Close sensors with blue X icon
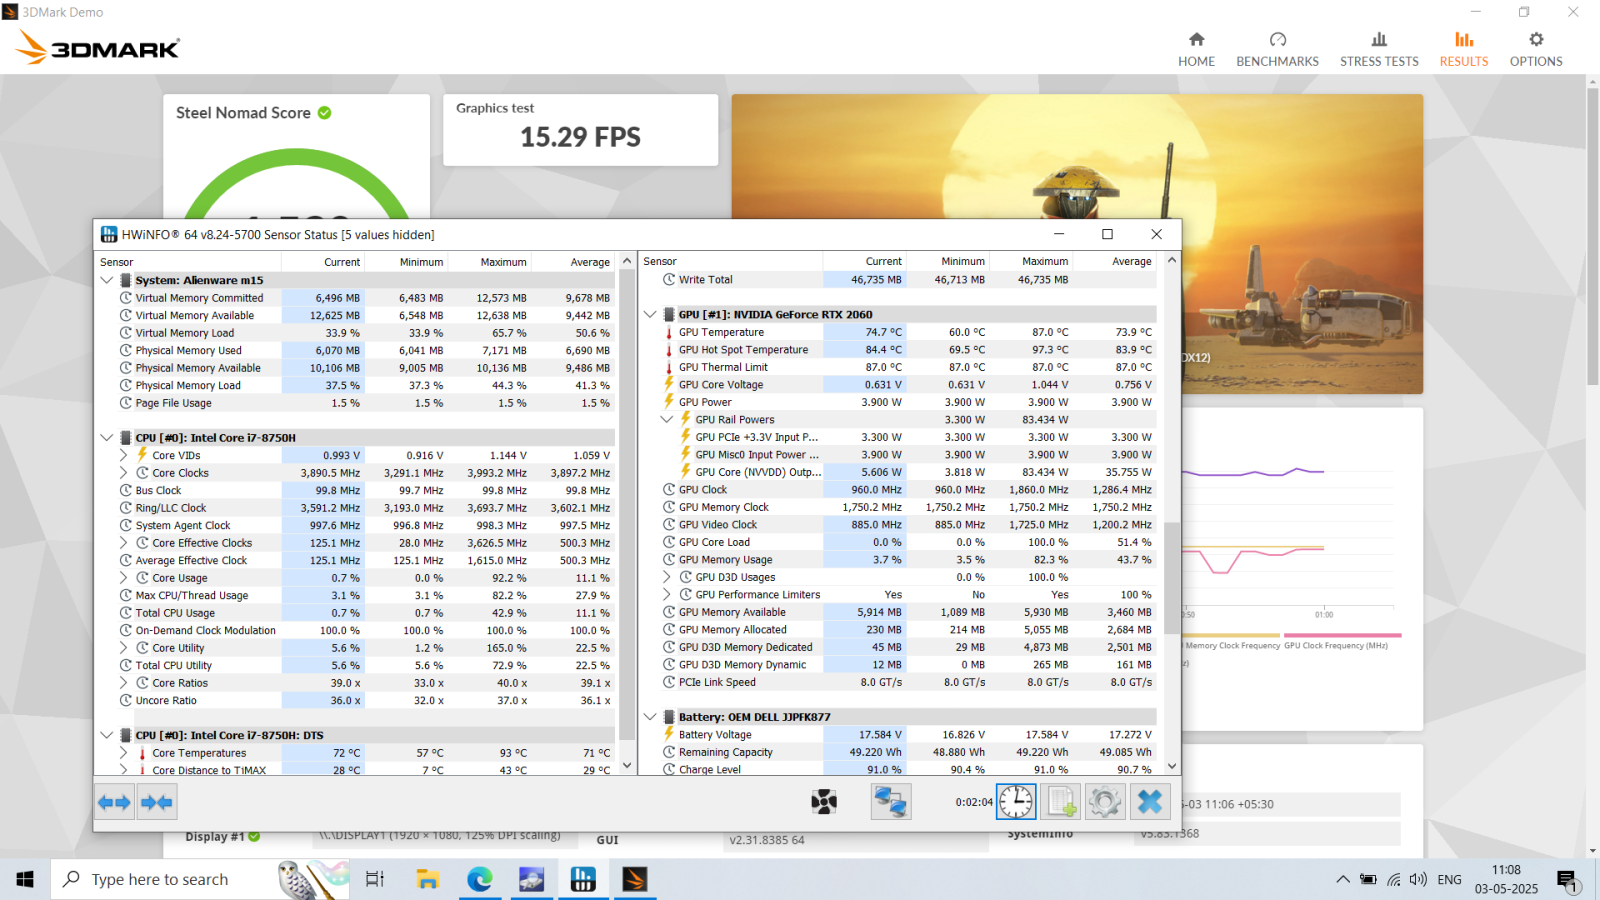The height and width of the screenshot is (900, 1600). click(x=1150, y=802)
